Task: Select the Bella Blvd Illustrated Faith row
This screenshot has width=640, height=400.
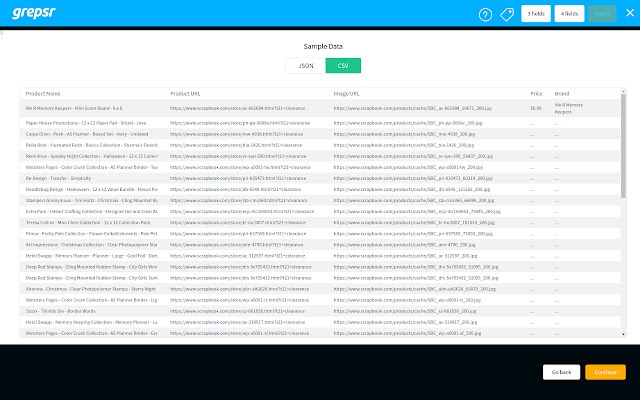Action: coord(320,145)
